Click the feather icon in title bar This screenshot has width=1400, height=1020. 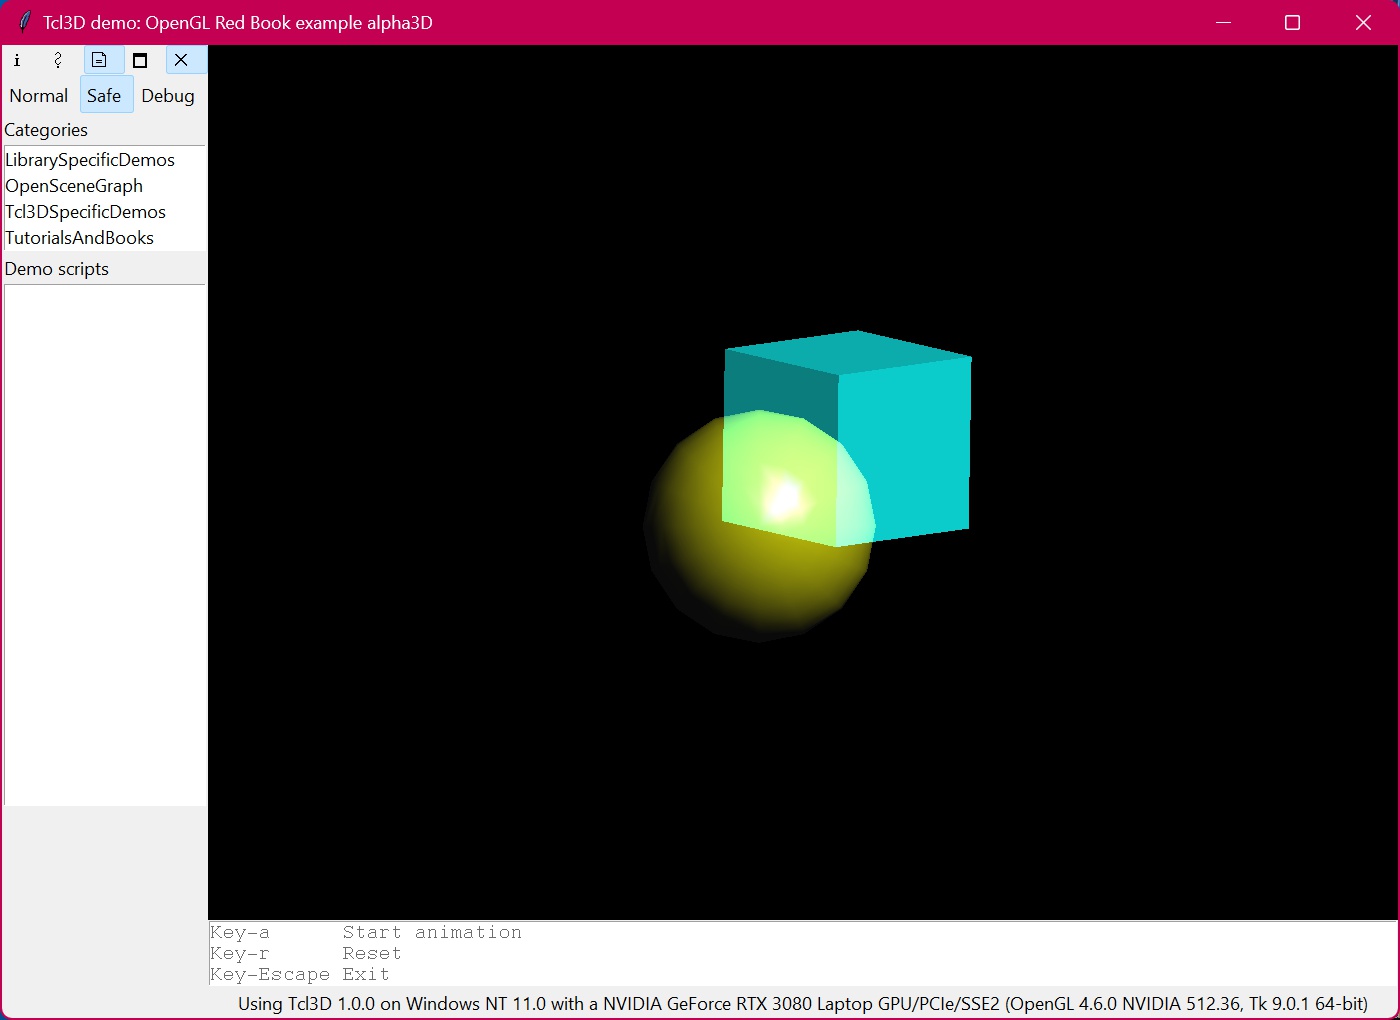coord(24,22)
